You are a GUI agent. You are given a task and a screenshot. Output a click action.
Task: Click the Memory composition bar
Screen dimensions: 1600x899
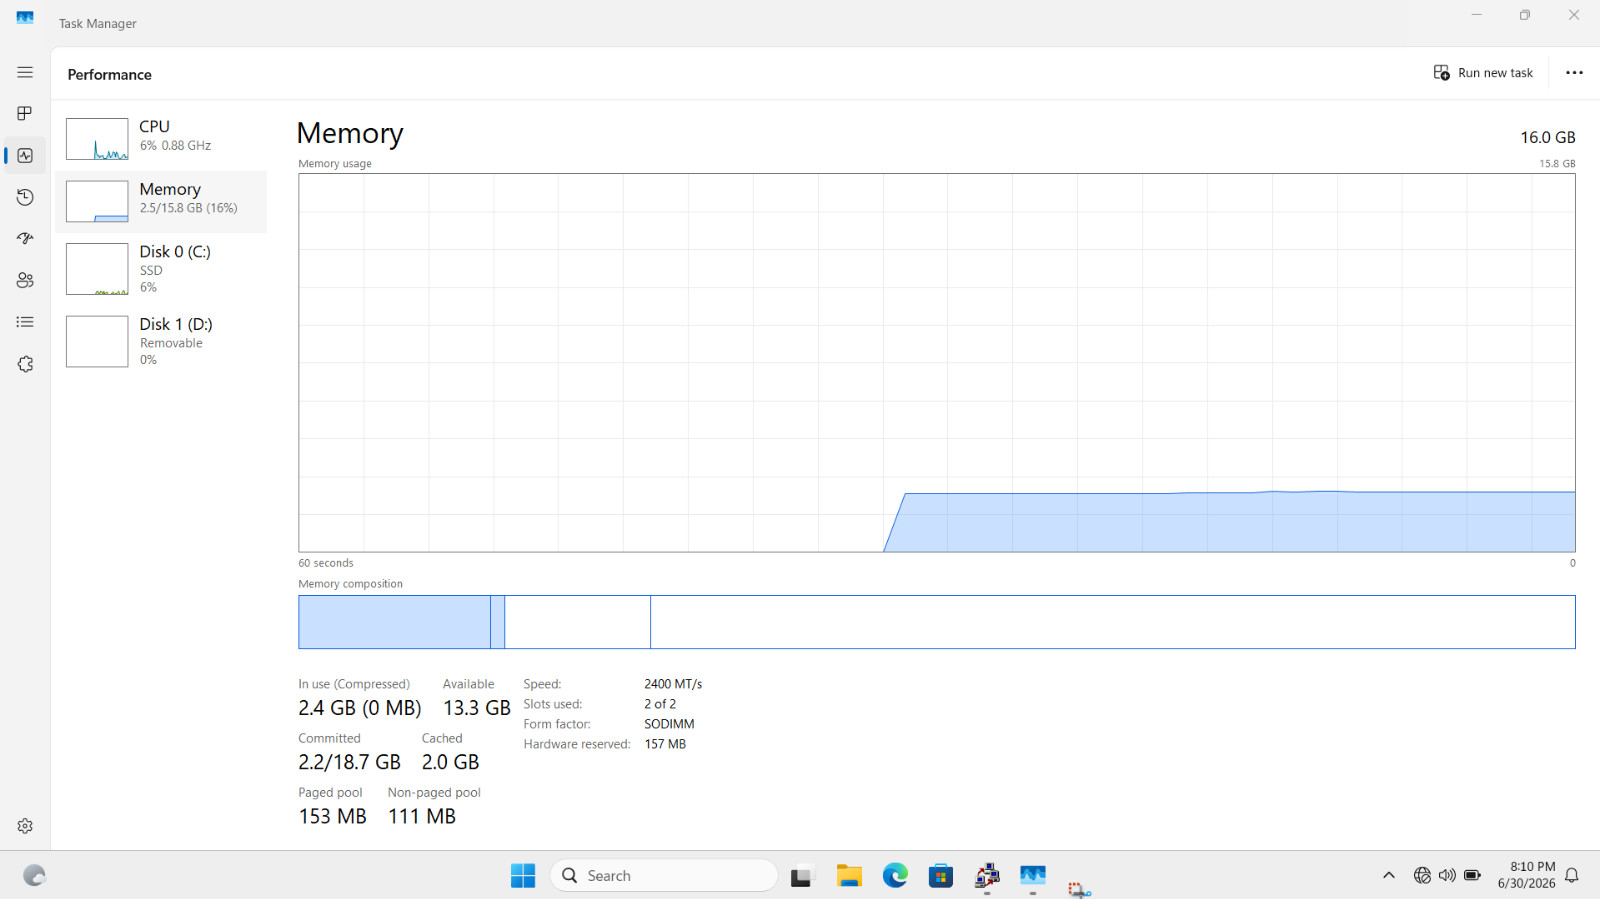pyautogui.click(x=936, y=622)
